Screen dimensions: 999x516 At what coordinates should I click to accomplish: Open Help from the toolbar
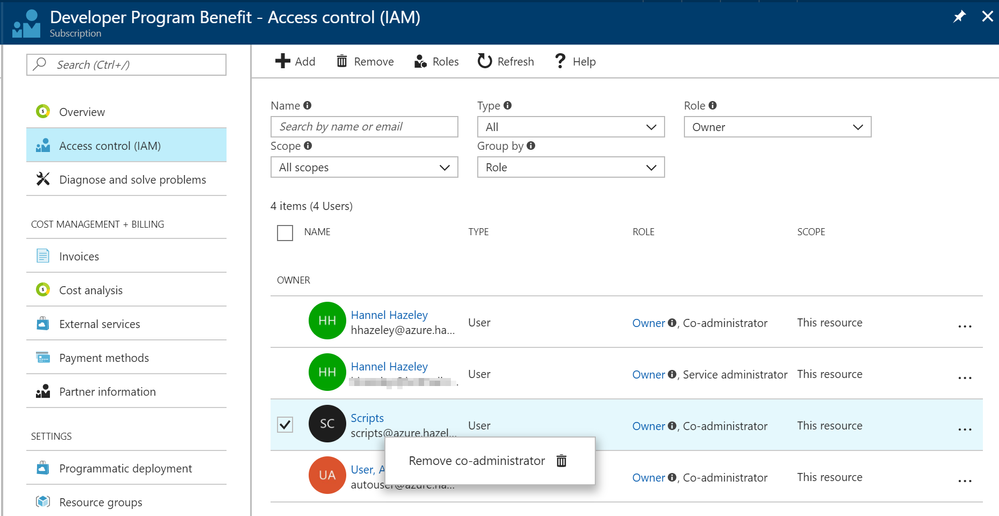point(575,61)
